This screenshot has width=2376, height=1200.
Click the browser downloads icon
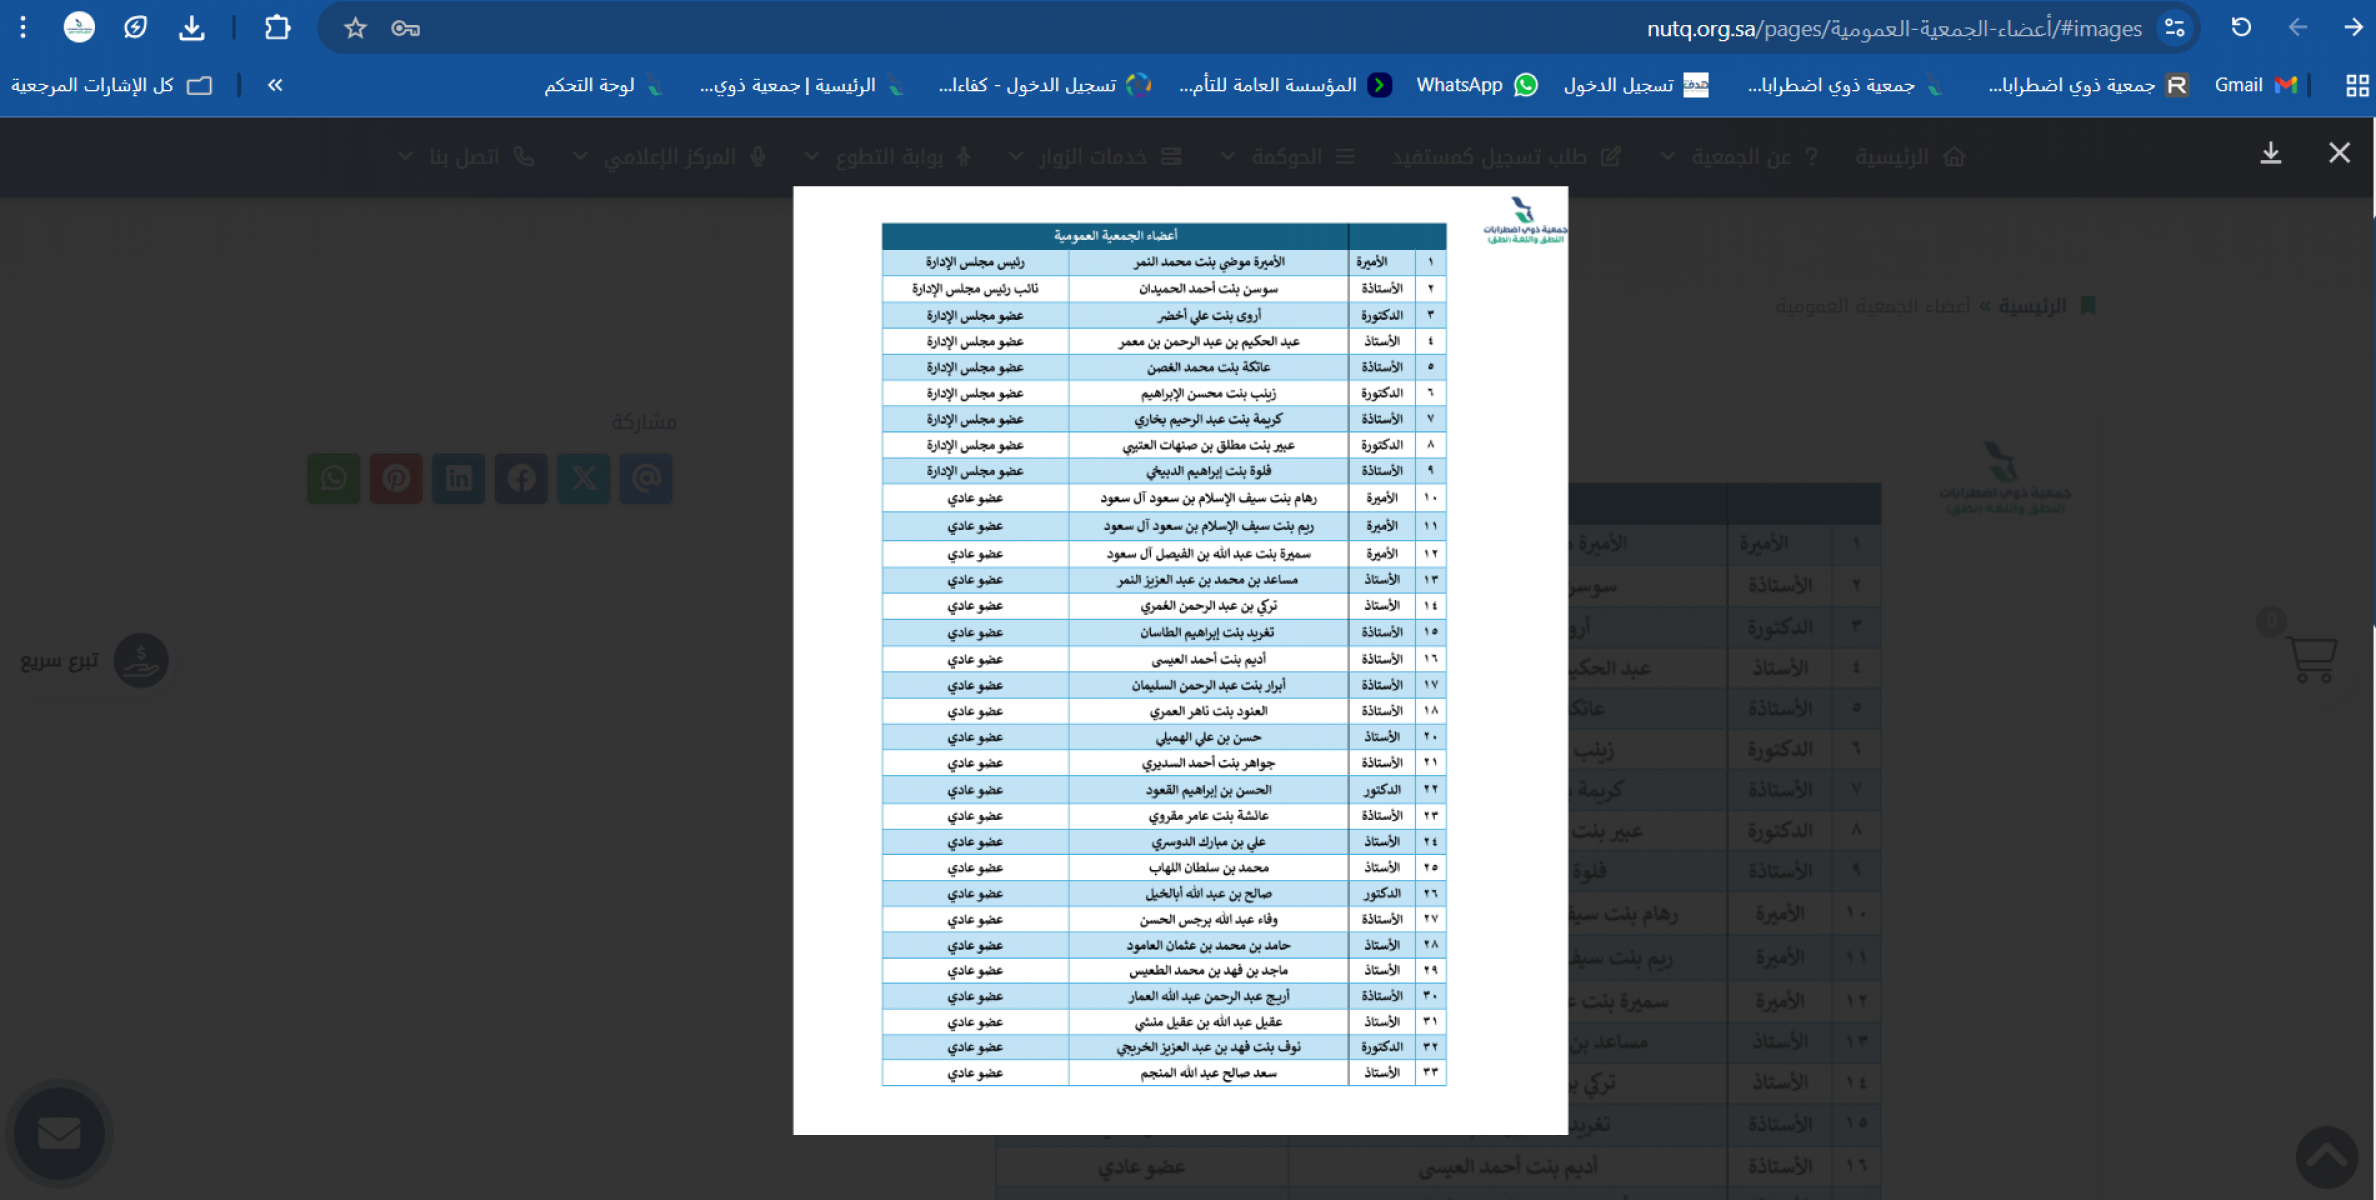coord(192,28)
